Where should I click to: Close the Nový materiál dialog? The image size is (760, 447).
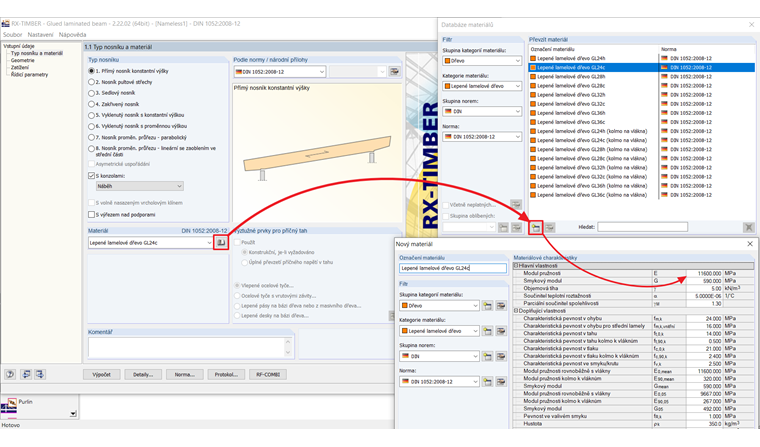pos(750,244)
